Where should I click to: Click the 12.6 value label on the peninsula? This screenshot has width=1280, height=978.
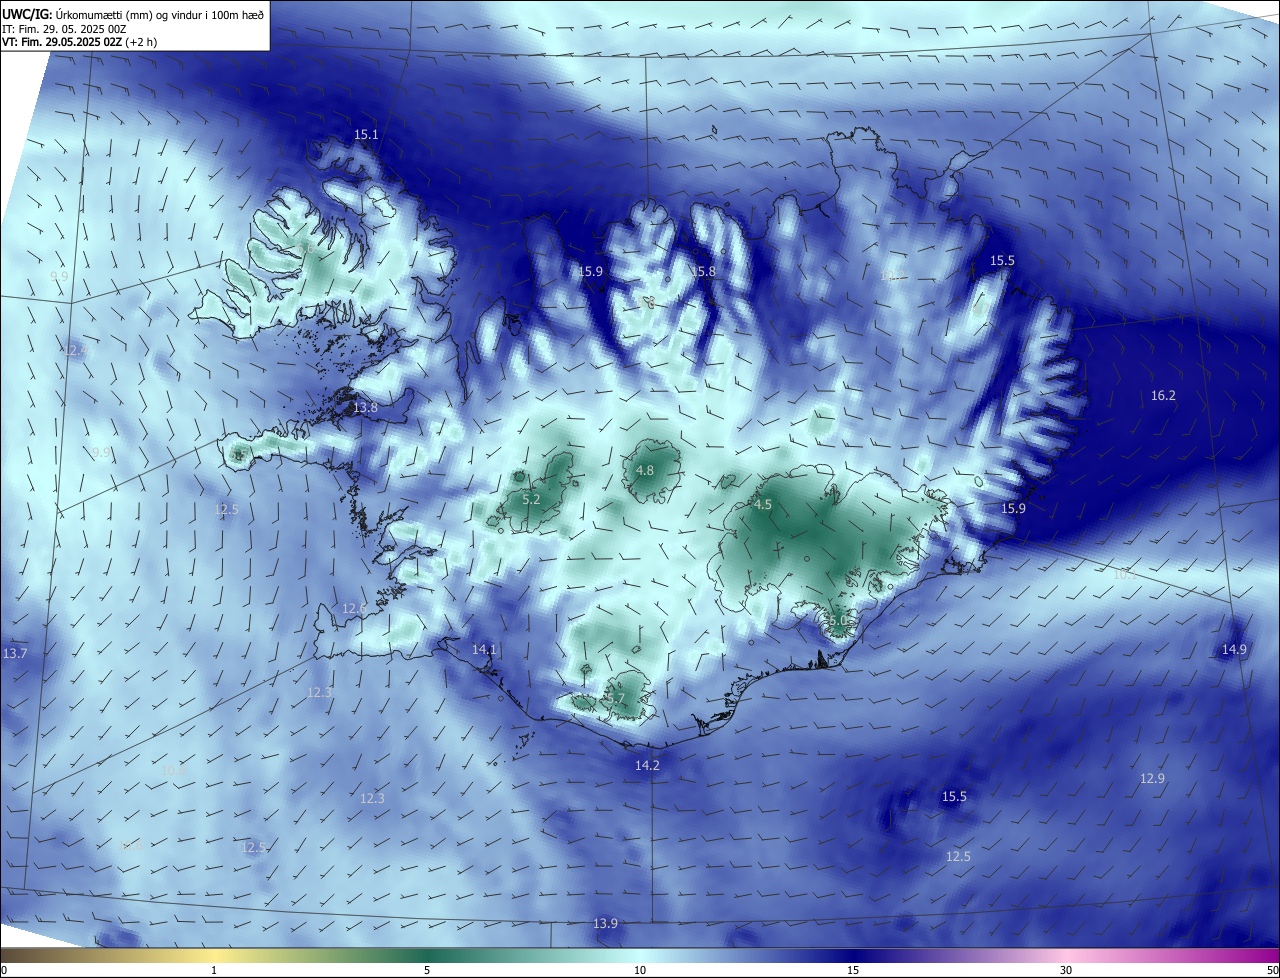tap(355, 608)
